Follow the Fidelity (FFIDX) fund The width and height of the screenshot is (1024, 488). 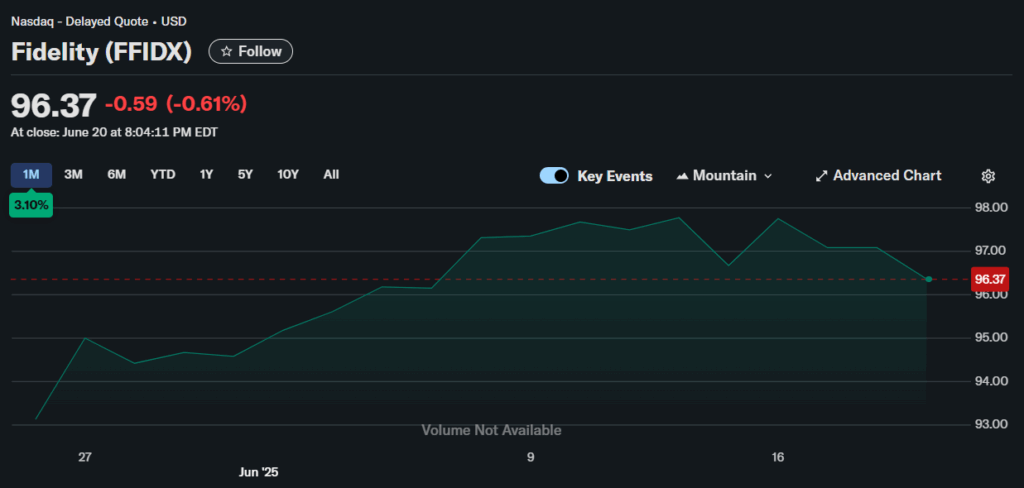[251, 52]
